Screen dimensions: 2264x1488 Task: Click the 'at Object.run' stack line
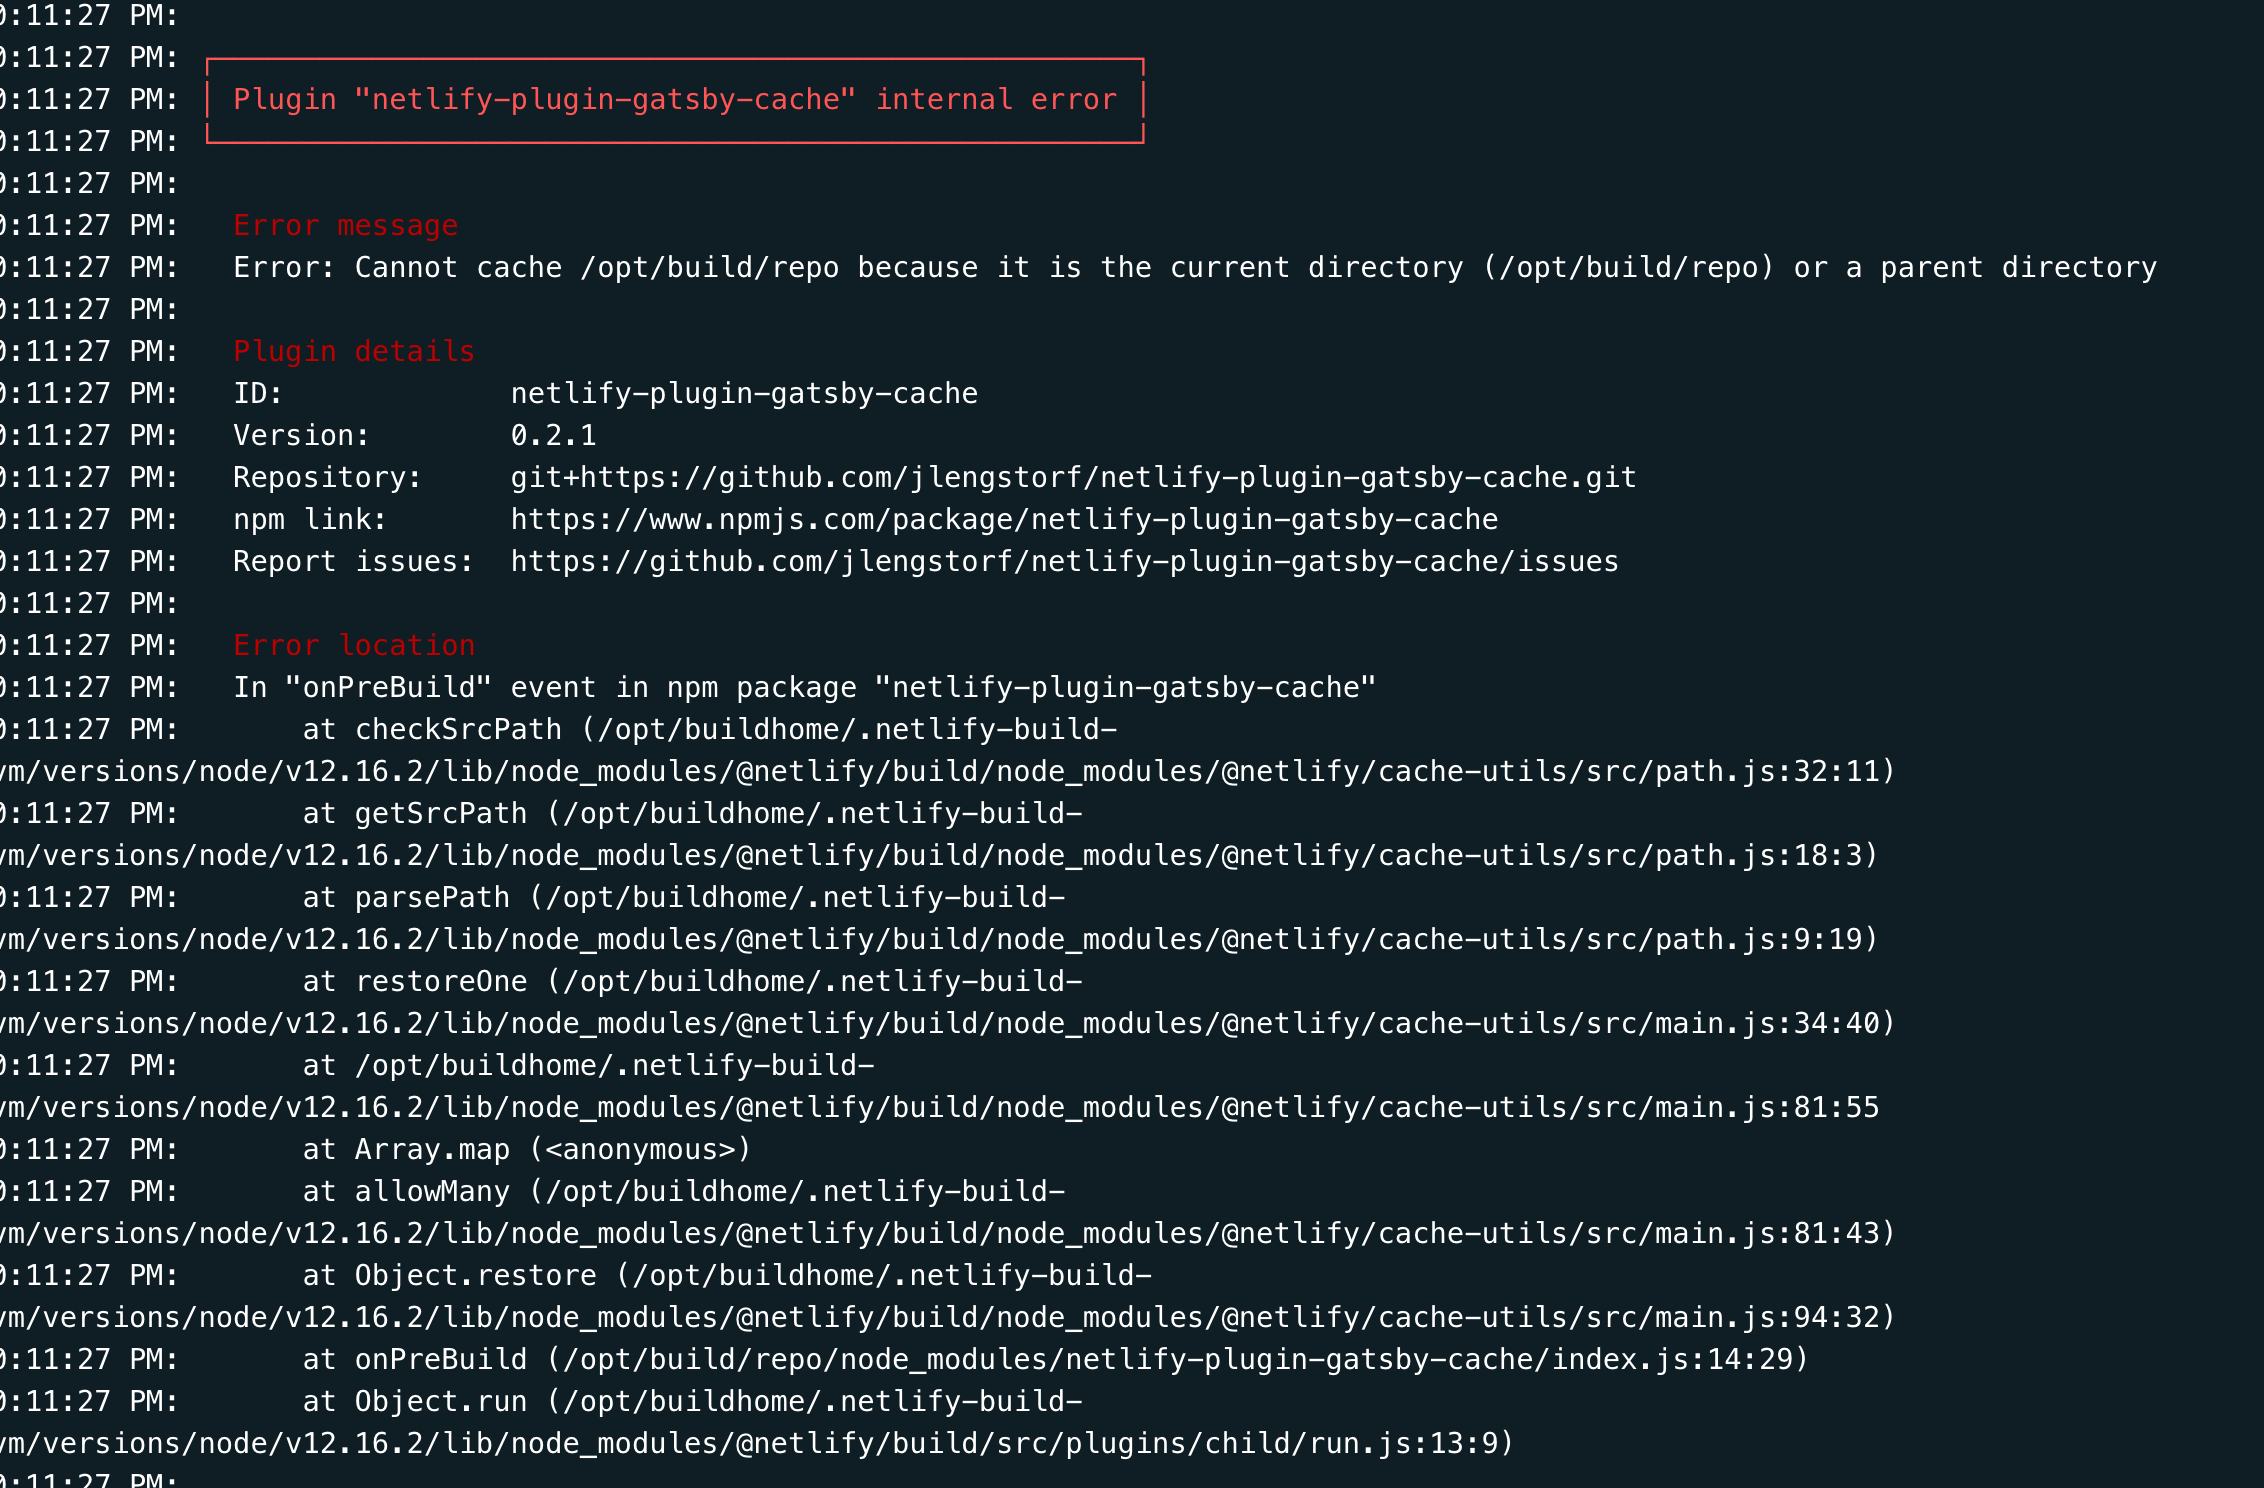tap(692, 1402)
